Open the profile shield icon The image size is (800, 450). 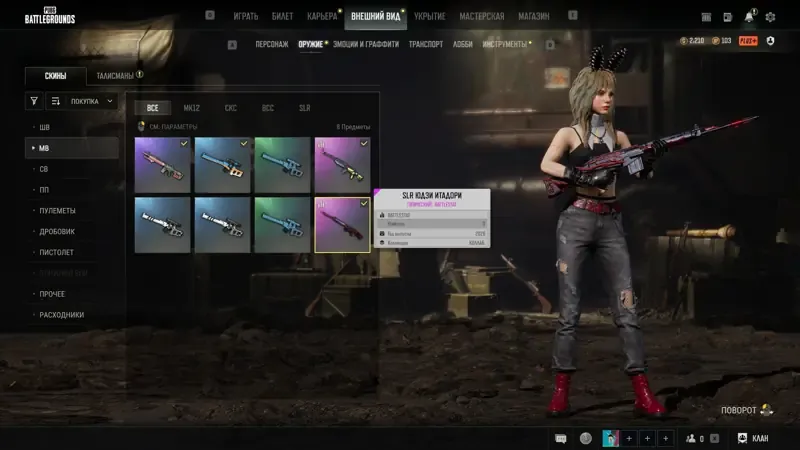click(x=770, y=41)
